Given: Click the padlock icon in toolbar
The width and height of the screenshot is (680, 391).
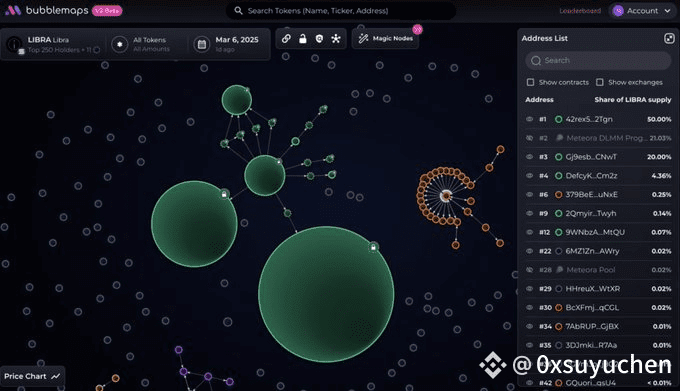Looking at the screenshot, I should coord(303,39).
